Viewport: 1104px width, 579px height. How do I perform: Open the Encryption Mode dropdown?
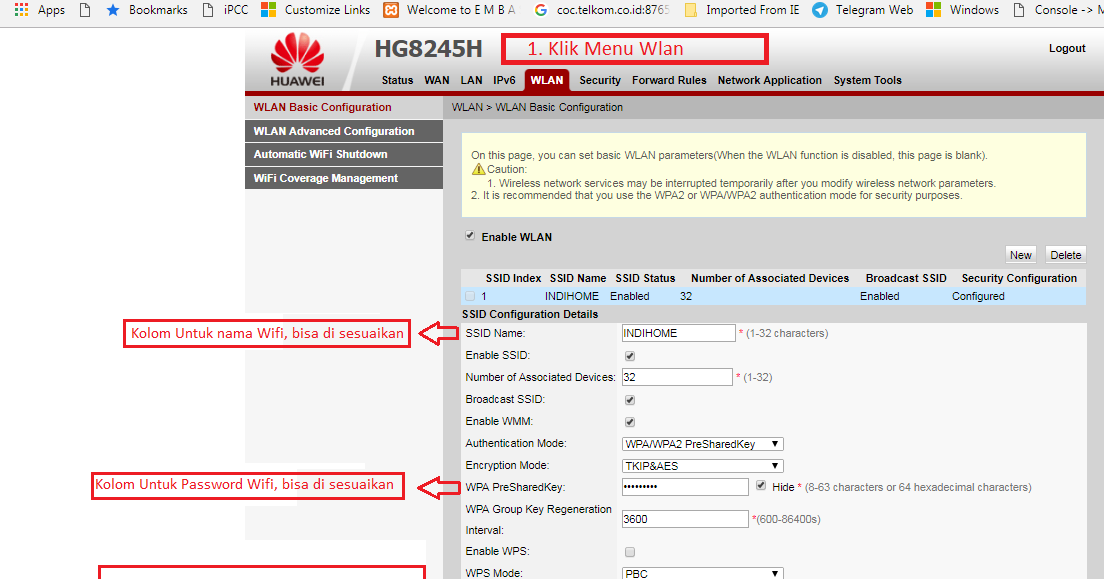coord(702,465)
